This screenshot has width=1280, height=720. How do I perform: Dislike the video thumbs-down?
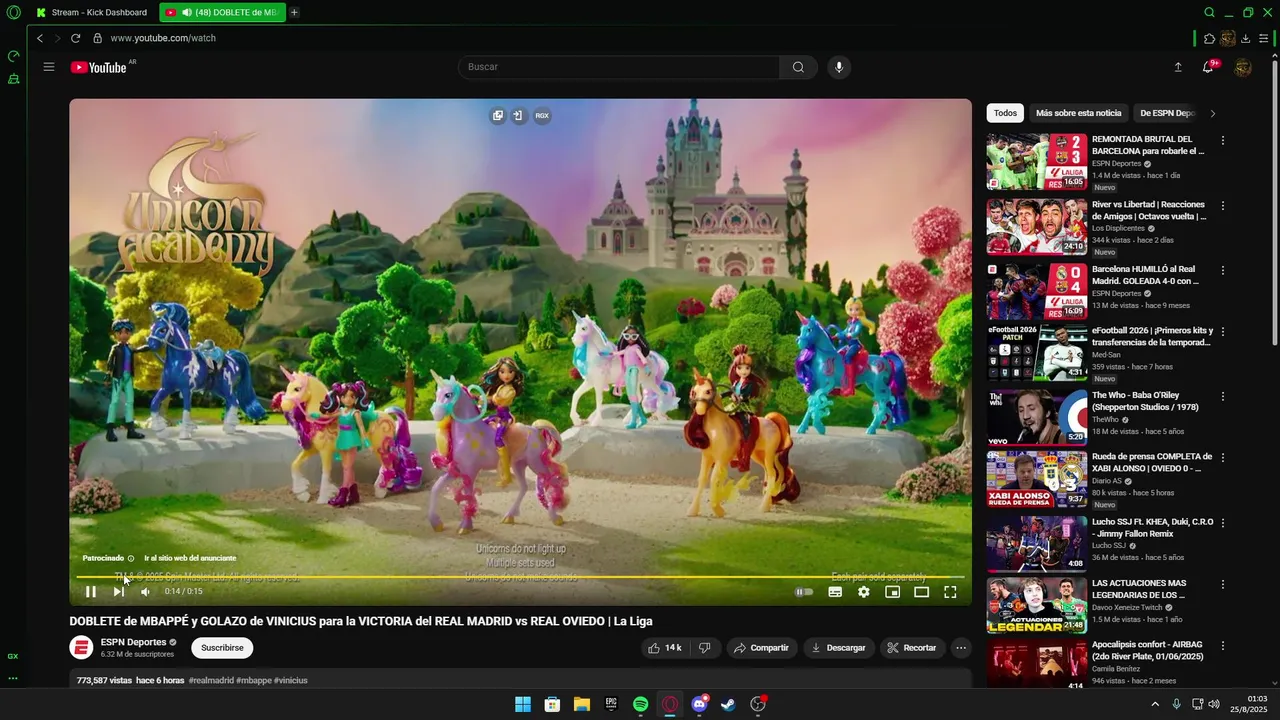pyautogui.click(x=705, y=648)
